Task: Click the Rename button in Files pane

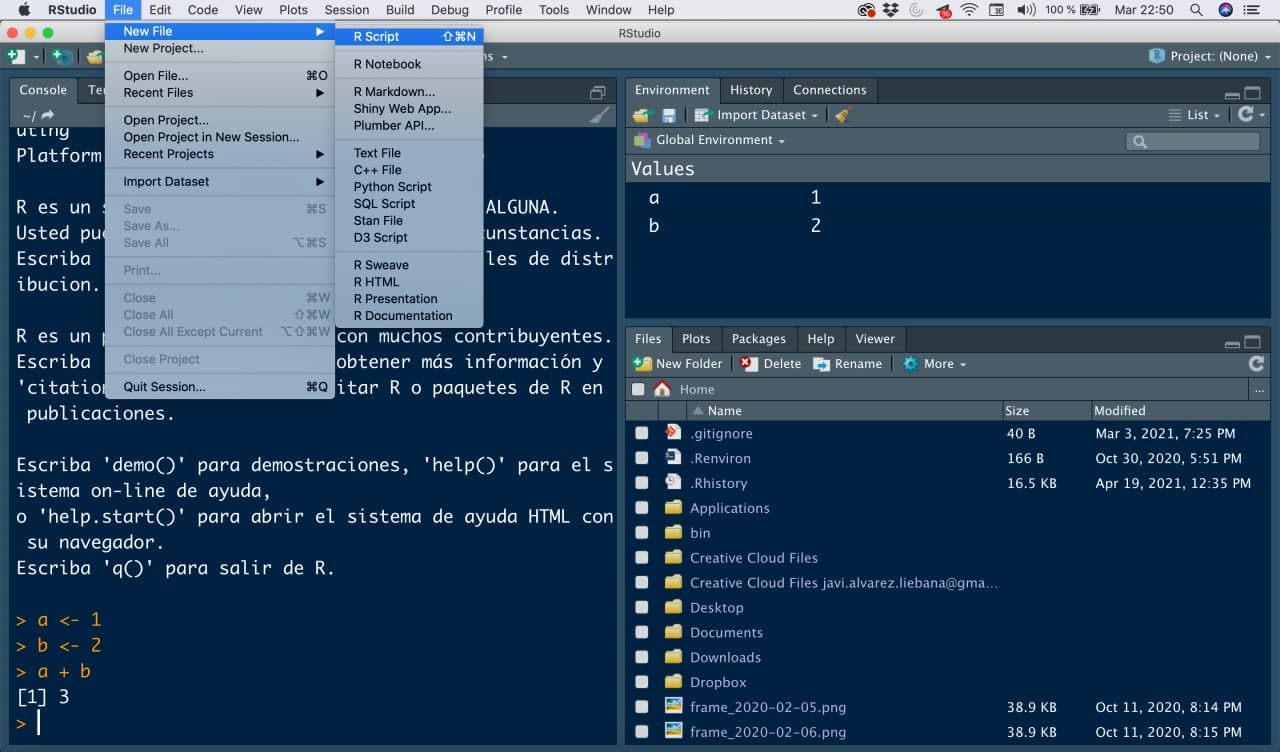Action: coord(848,364)
